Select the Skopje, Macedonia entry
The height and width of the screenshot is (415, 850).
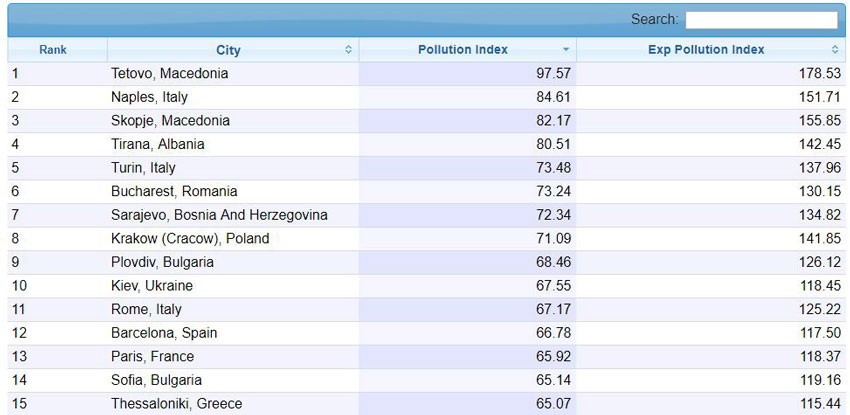click(170, 121)
